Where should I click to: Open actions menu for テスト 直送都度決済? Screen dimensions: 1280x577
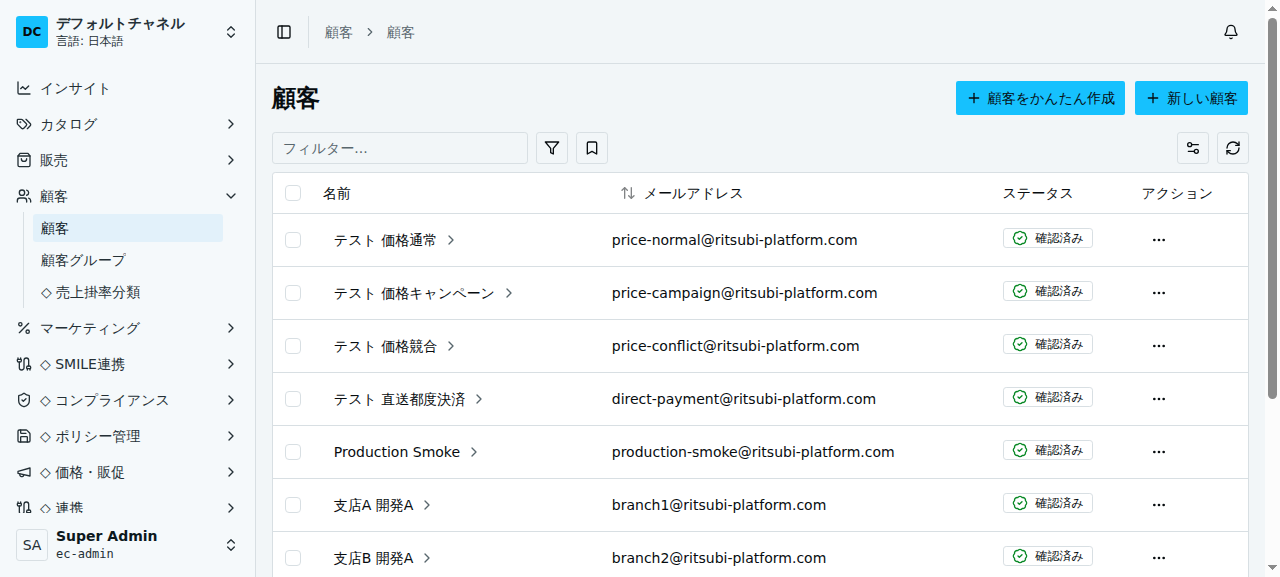1159,399
